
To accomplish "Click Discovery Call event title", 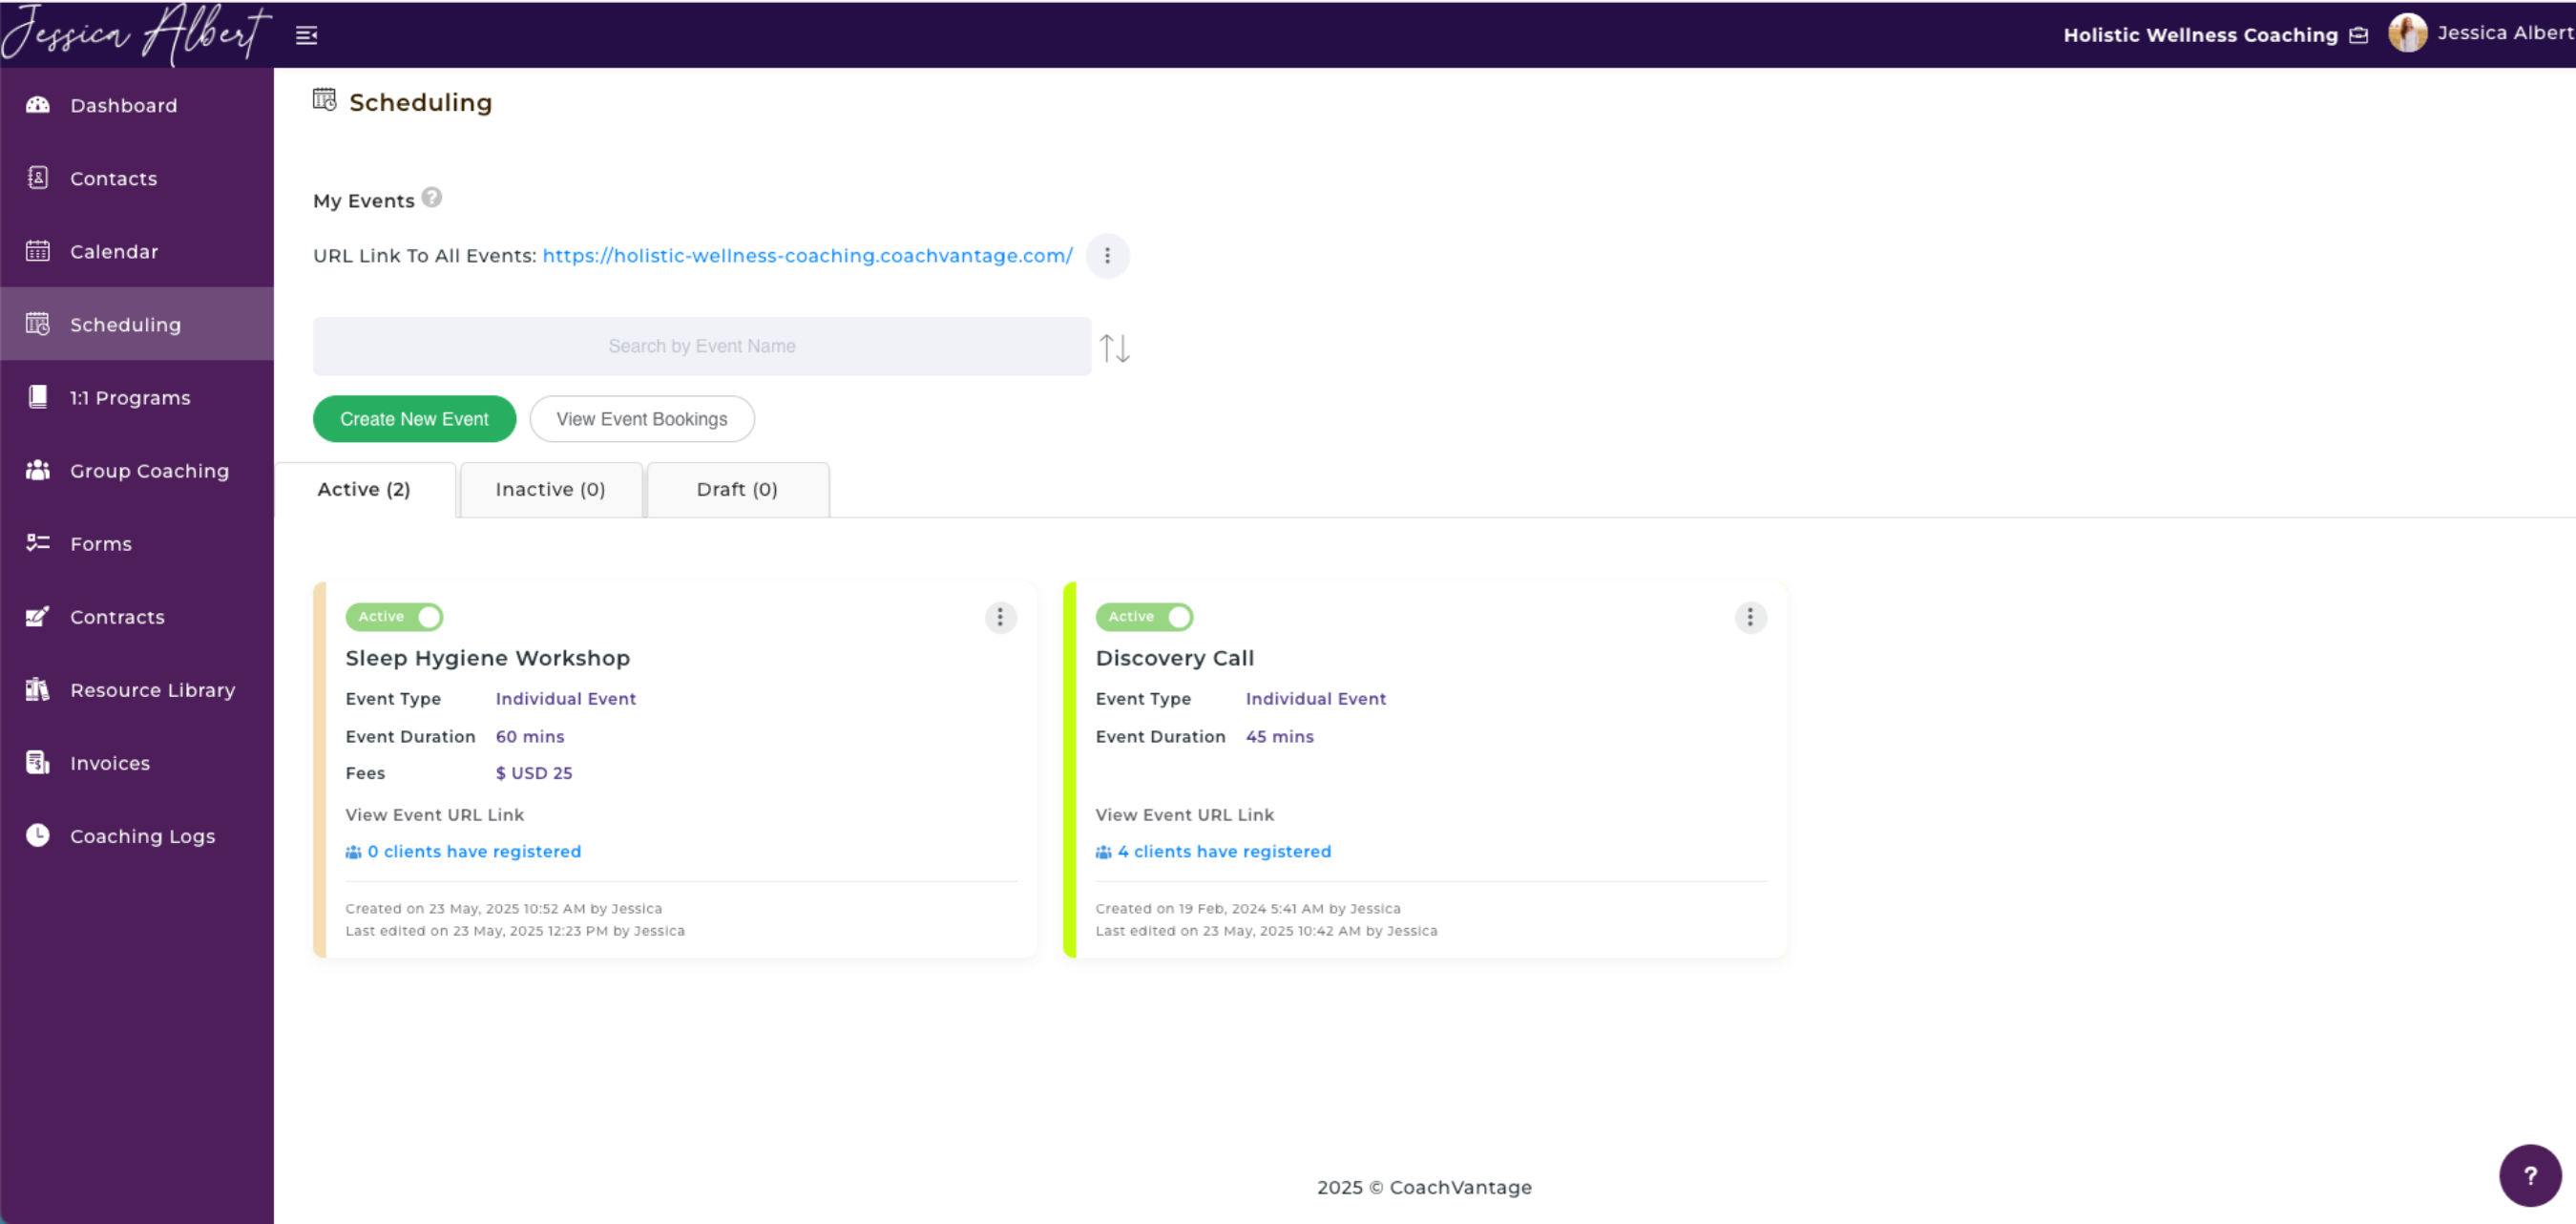I will click(1175, 658).
